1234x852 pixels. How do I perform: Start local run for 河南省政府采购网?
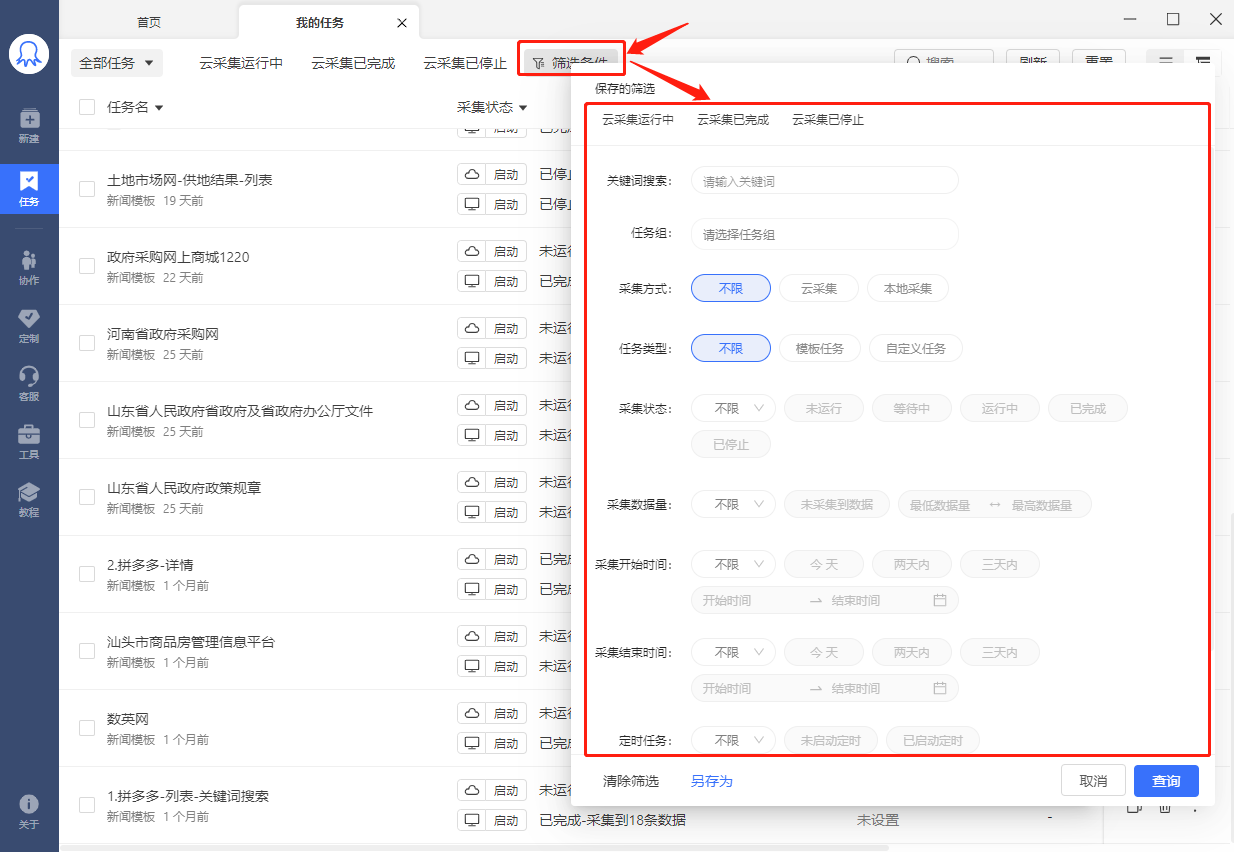(493, 358)
